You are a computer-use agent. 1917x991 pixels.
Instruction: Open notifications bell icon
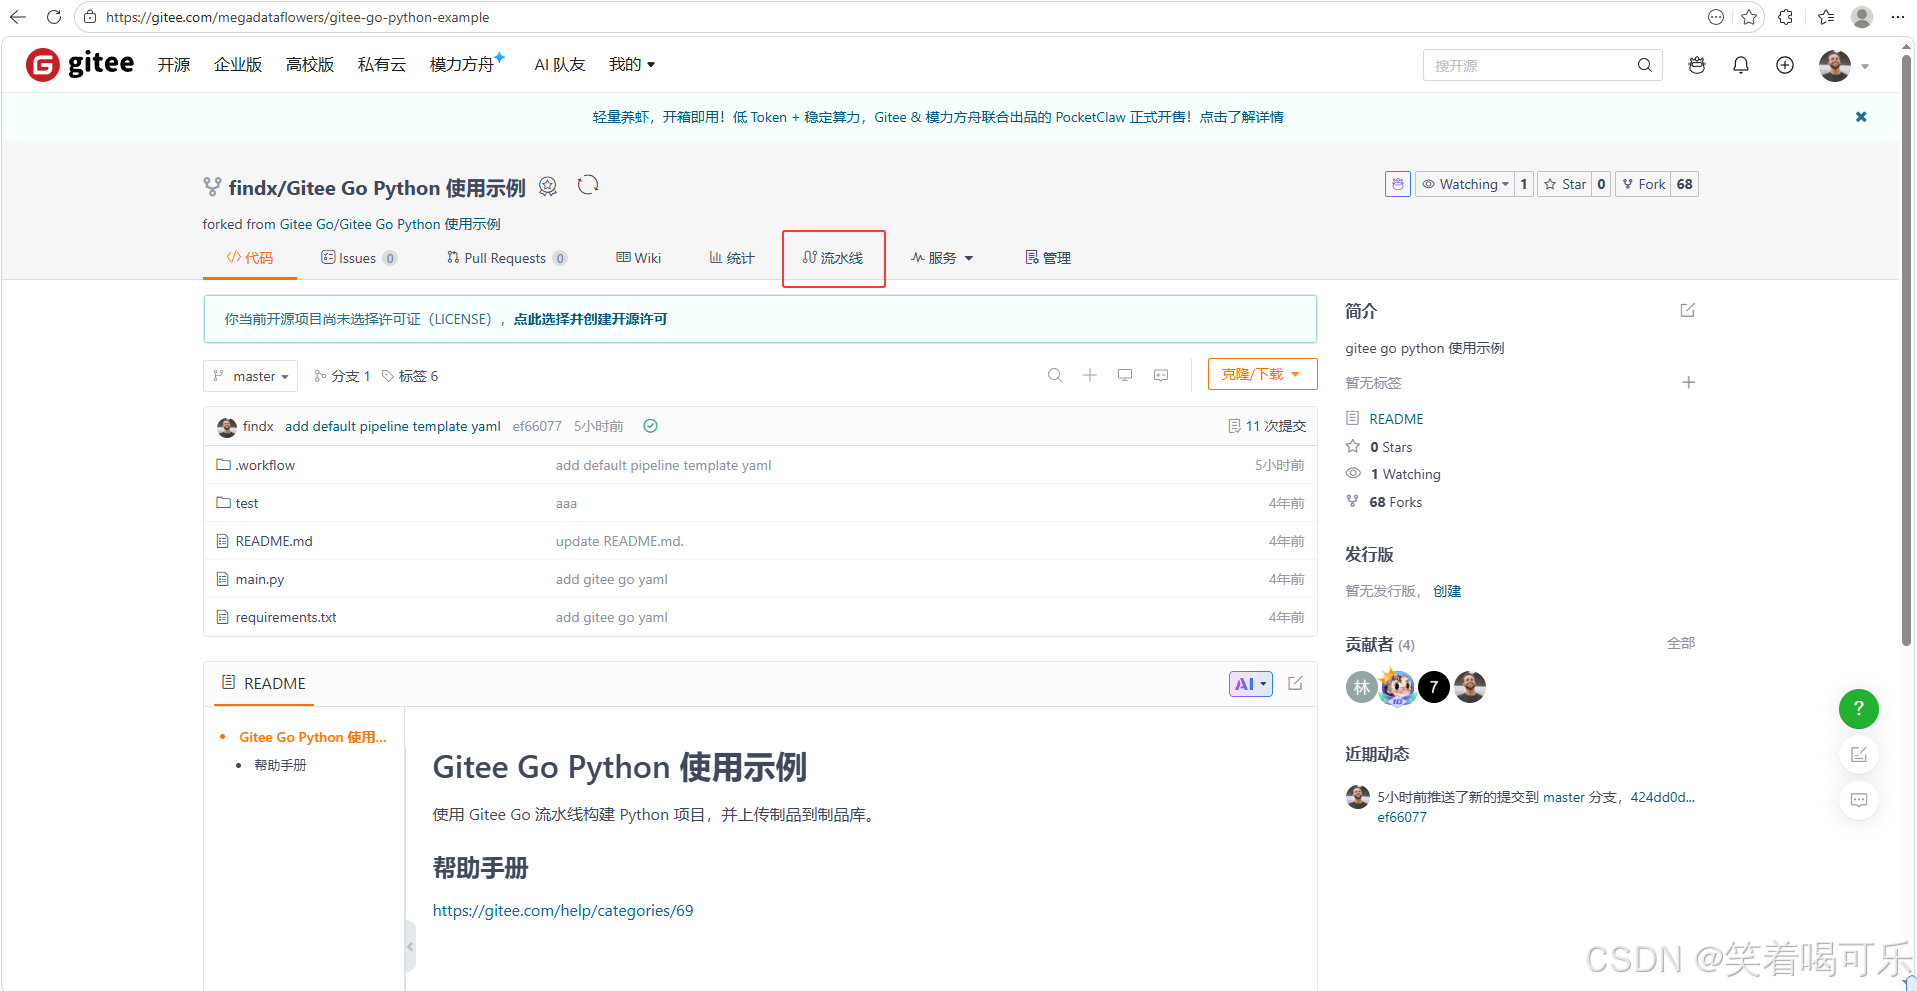(1741, 65)
